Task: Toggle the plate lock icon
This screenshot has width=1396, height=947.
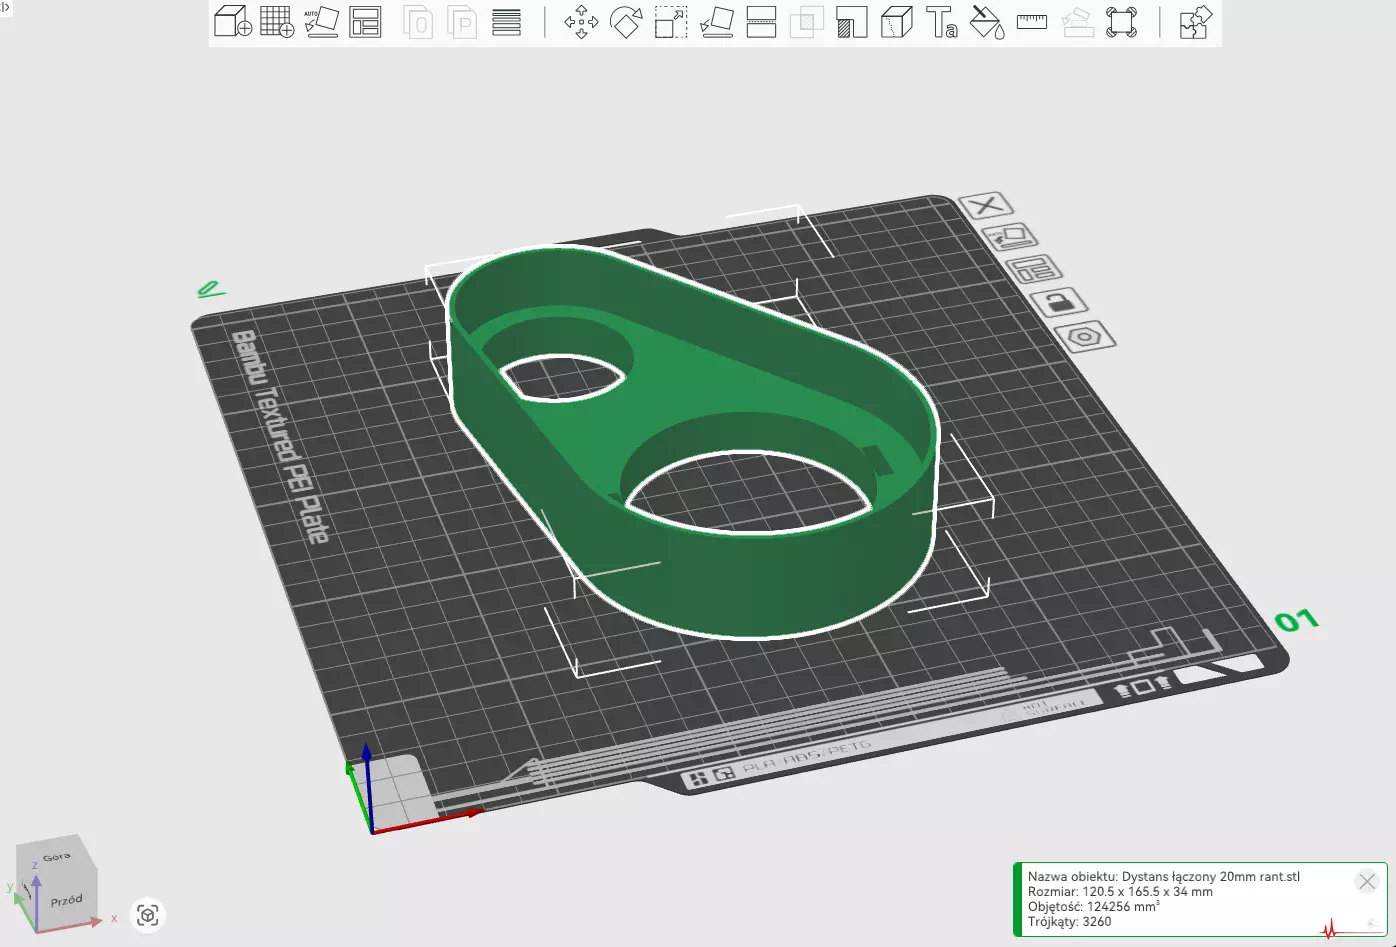Action: (1059, 301)
